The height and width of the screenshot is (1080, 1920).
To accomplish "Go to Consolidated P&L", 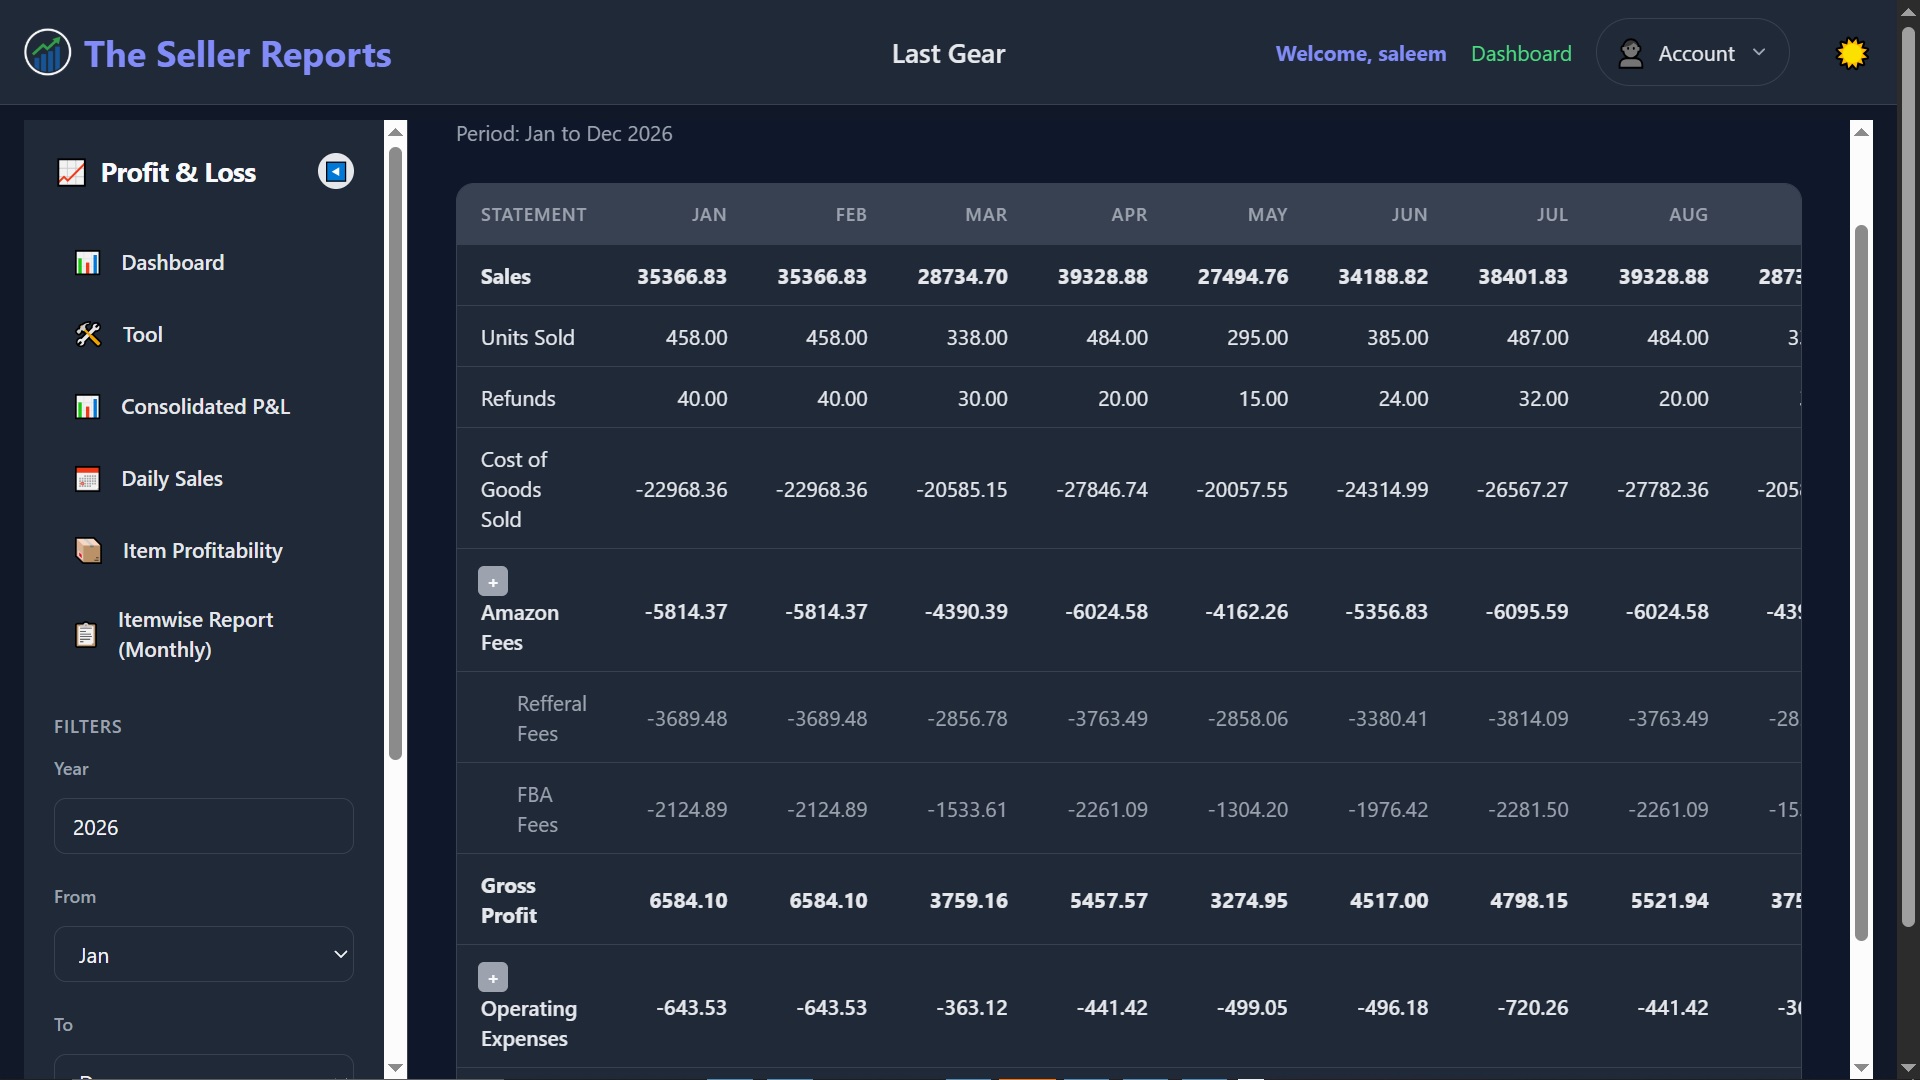I will 204,407.
